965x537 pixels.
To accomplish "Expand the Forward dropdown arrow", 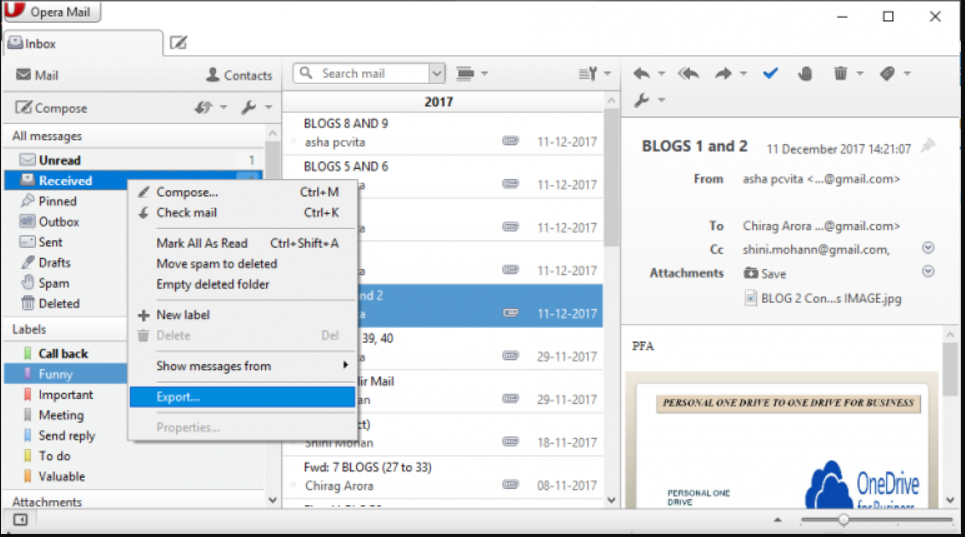I will point(743,74).
